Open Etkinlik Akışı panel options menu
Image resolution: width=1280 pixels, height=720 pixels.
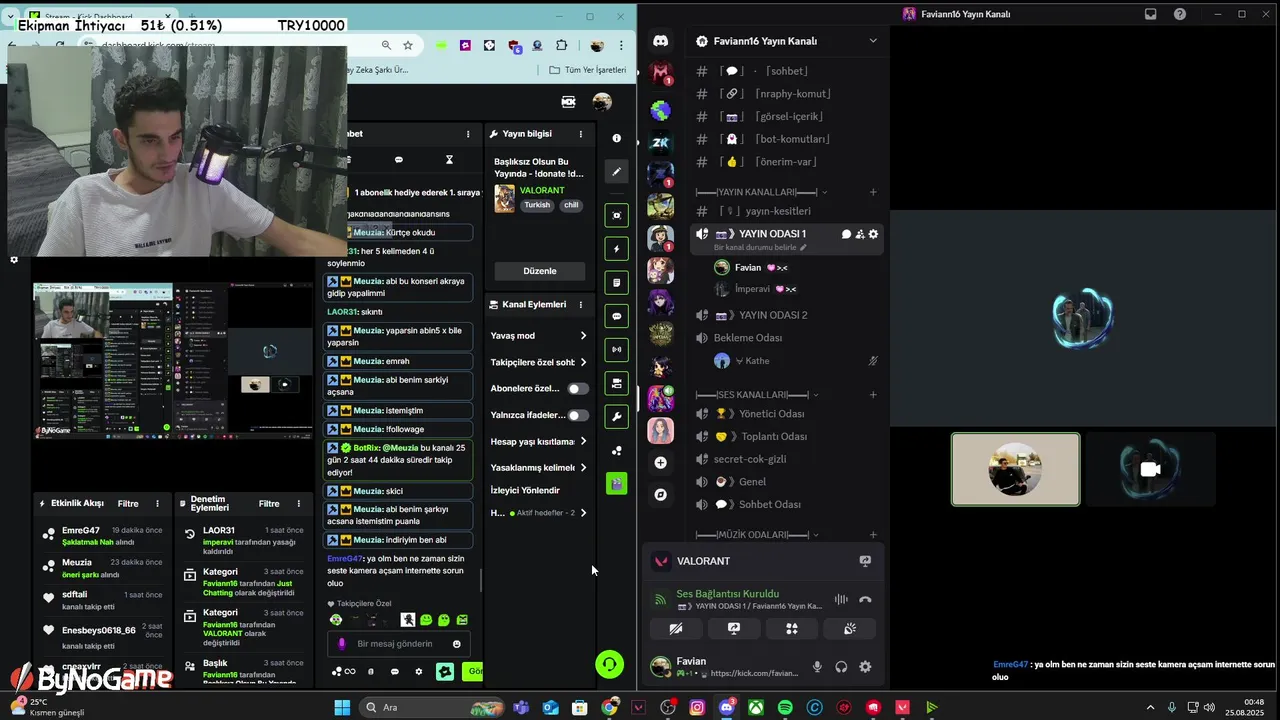157,503
